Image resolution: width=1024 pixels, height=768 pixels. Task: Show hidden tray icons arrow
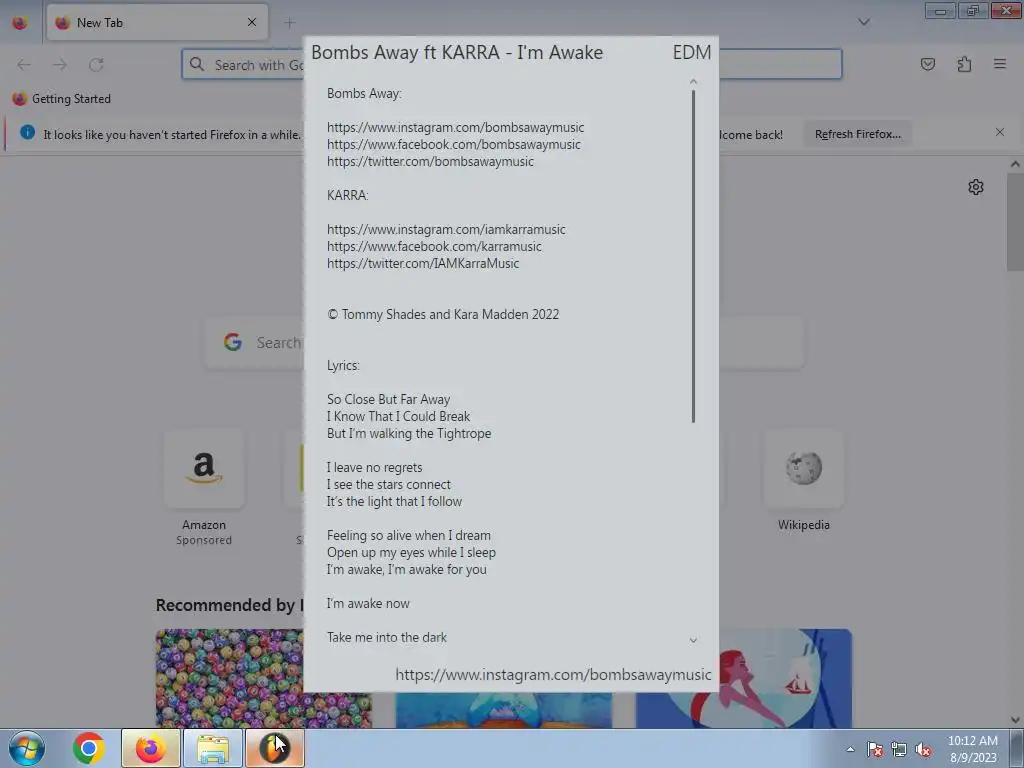coord(850,749)
